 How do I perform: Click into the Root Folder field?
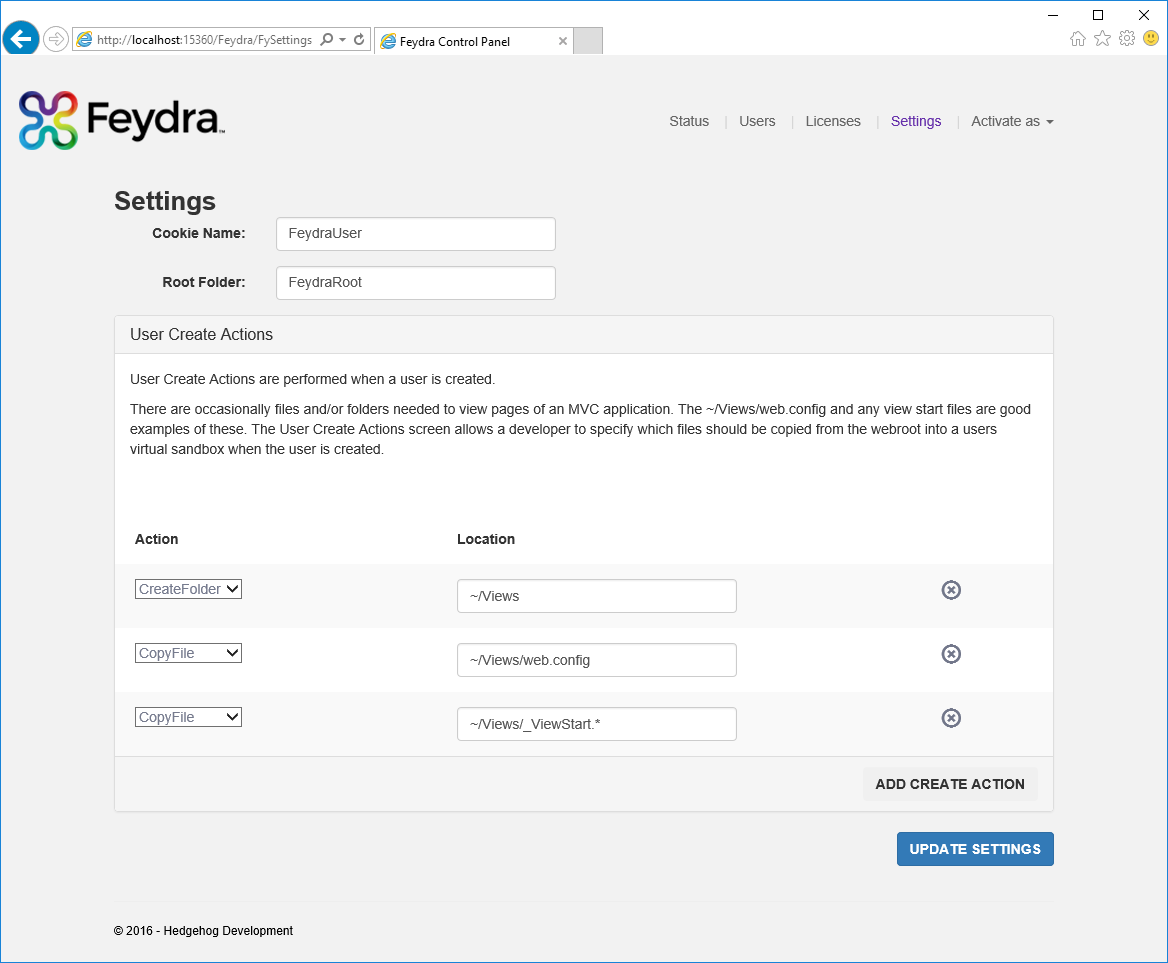point(416,283)
